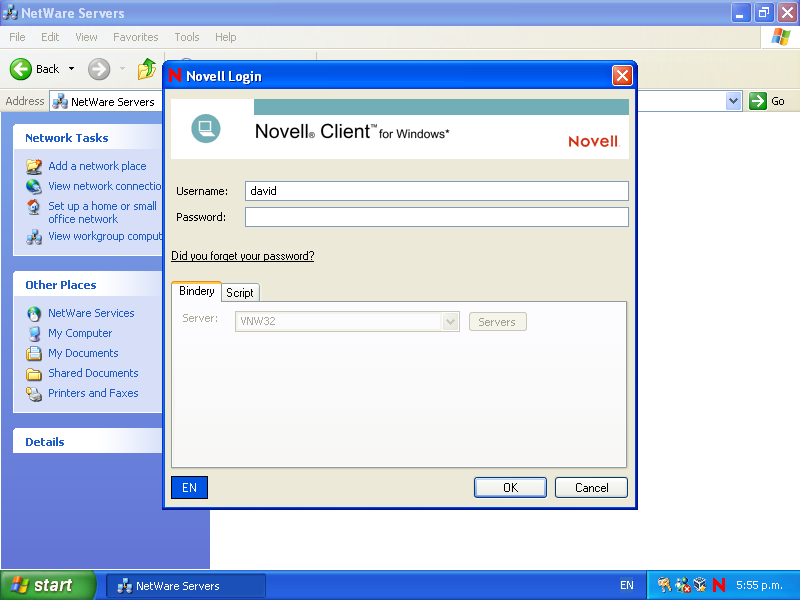Open My Documents link
The width and height of the screenshot is (800, 600).
[x=83, y=353]
